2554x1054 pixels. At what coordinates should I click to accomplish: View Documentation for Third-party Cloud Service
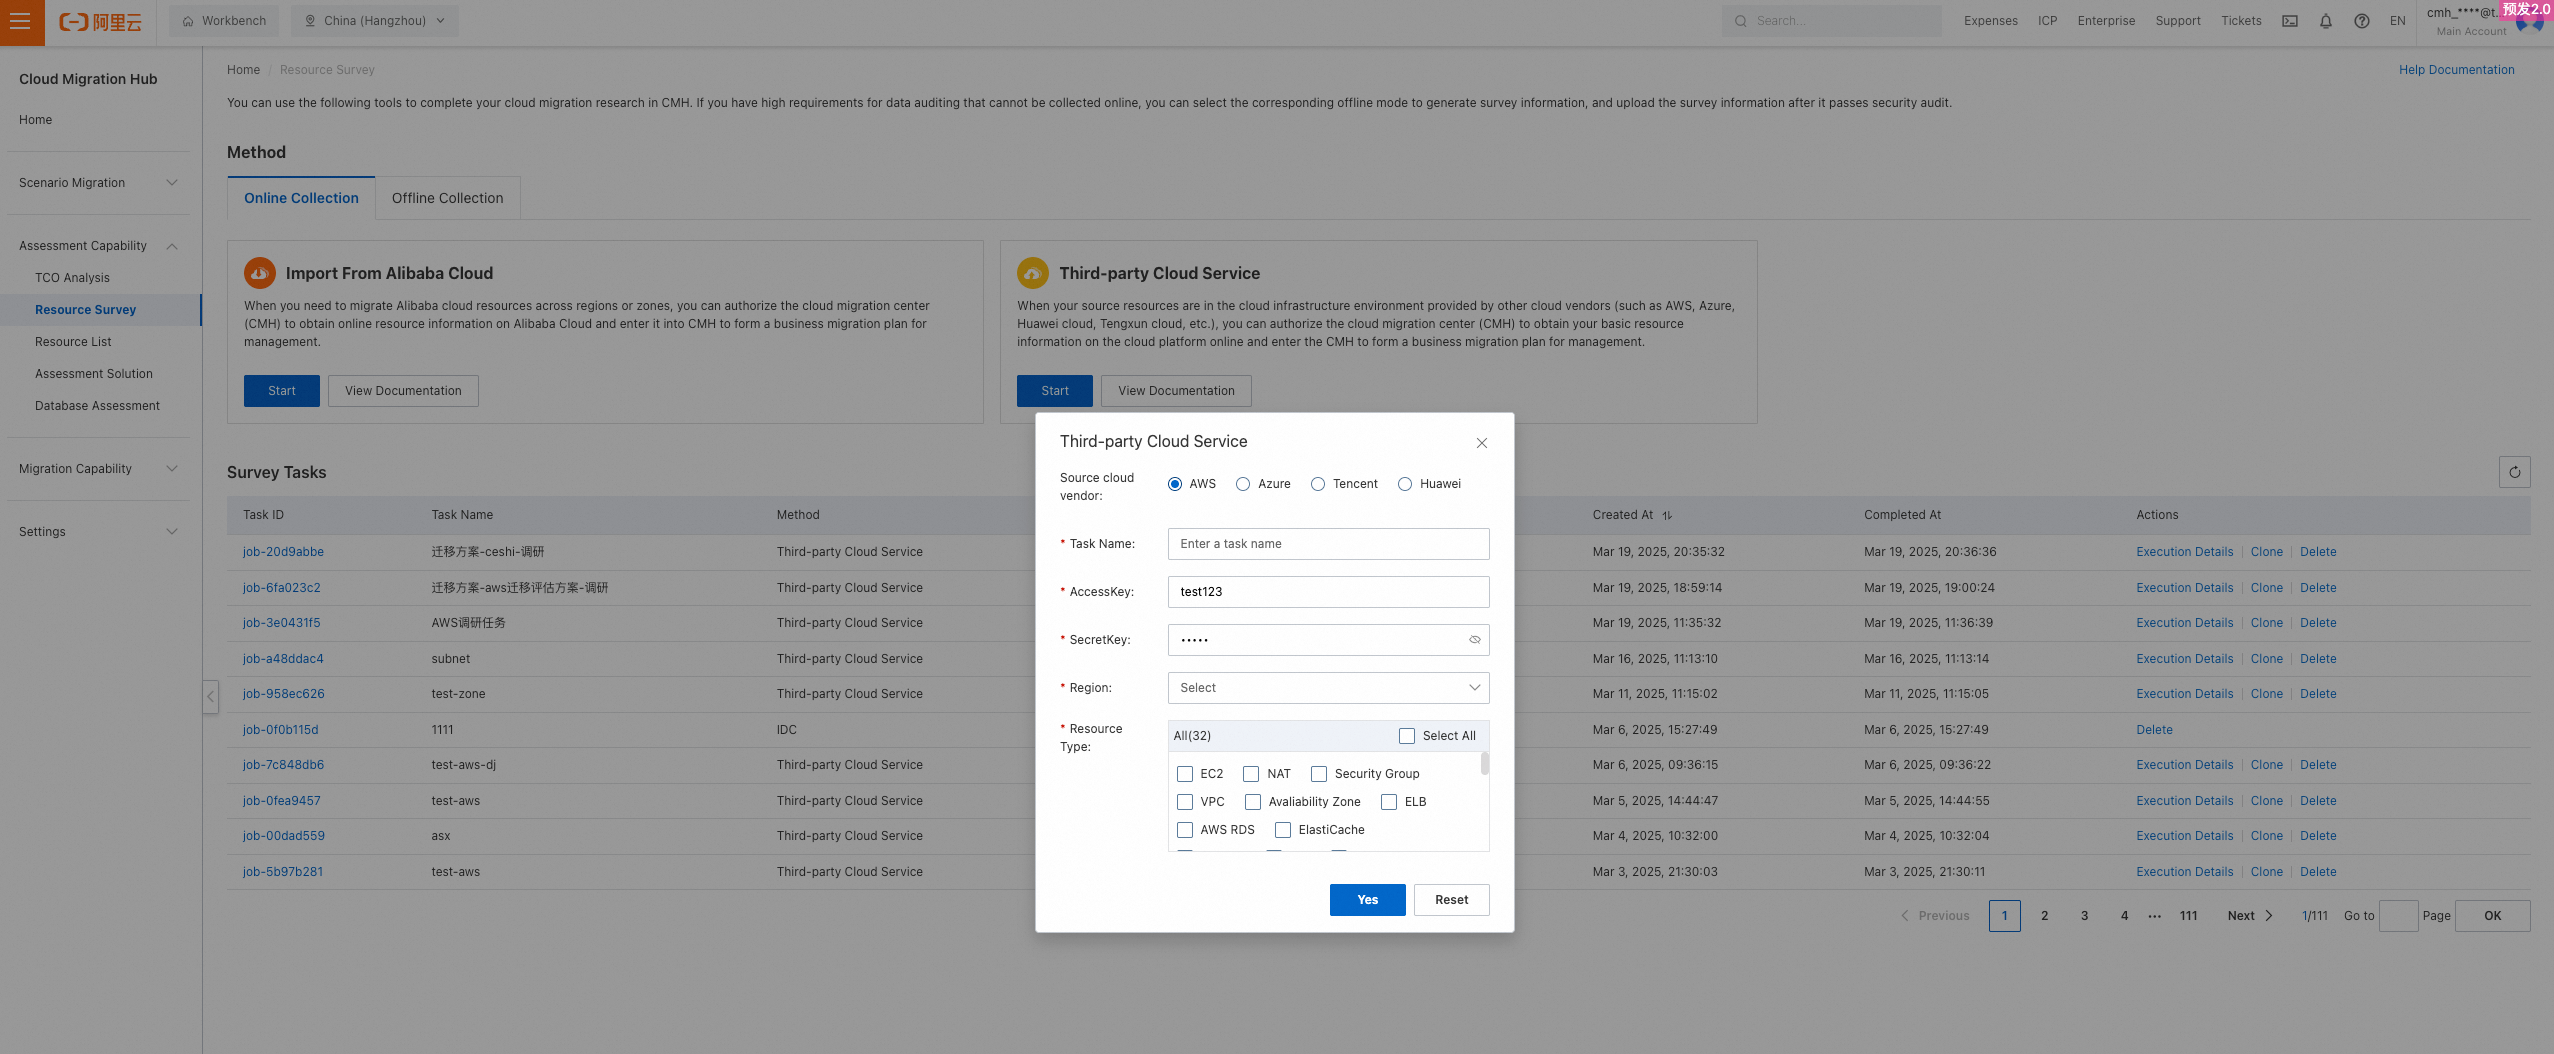tap(1176, 391)
